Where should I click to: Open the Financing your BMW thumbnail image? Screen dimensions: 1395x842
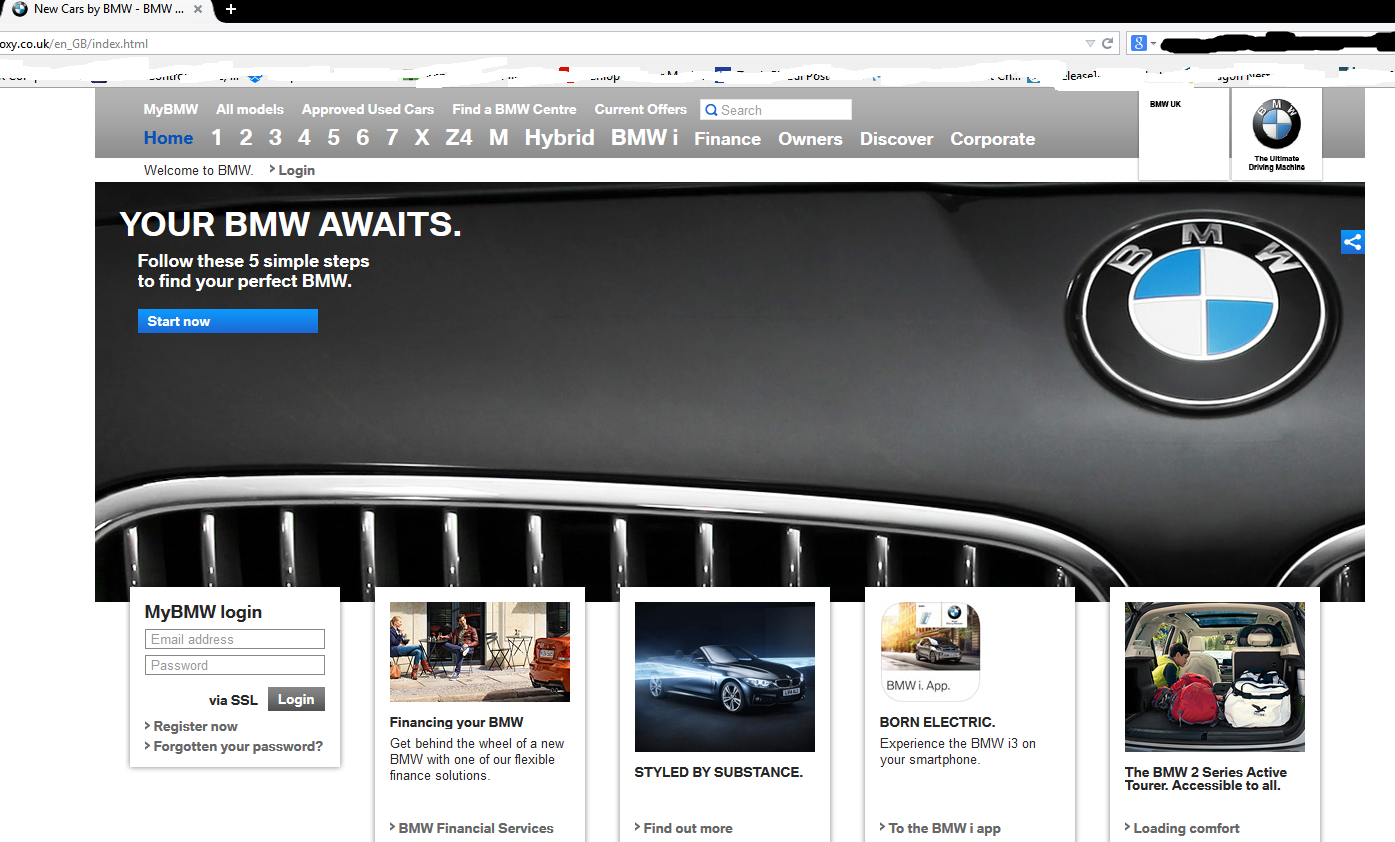[480, 652]
